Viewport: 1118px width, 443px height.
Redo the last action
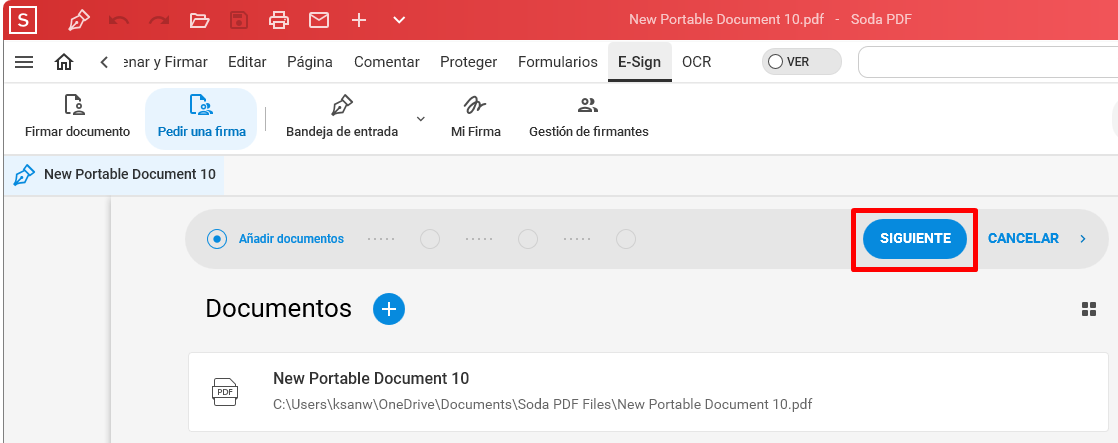tap(159, 21)
